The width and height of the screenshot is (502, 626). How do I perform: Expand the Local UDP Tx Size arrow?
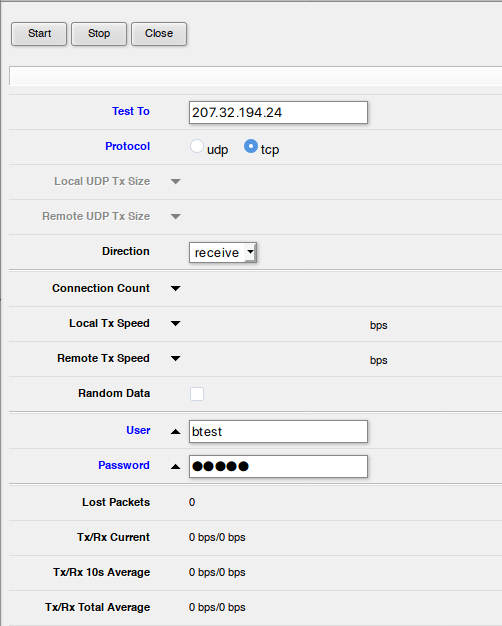pos(176,182)
